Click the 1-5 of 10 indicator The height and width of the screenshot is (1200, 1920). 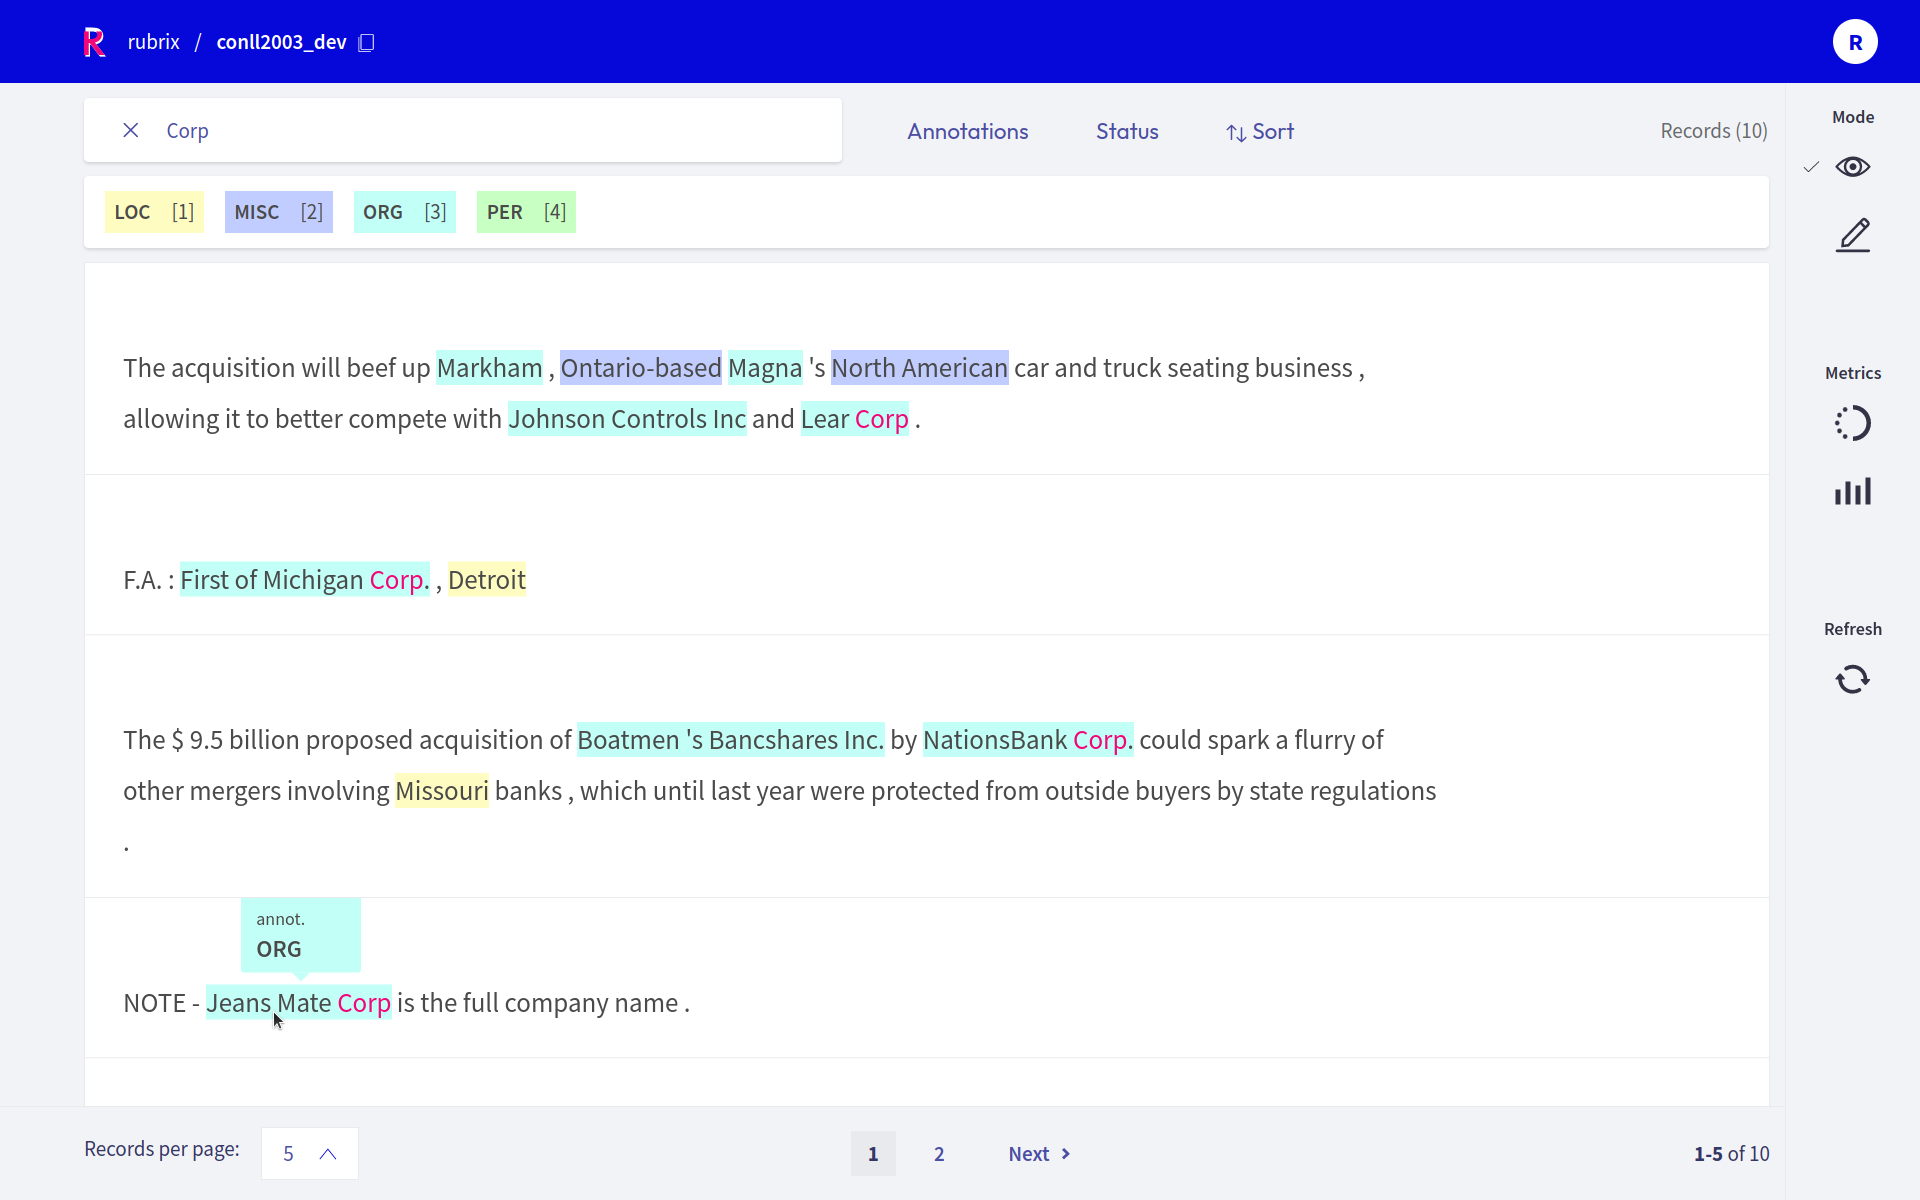coord(1731,1154)
